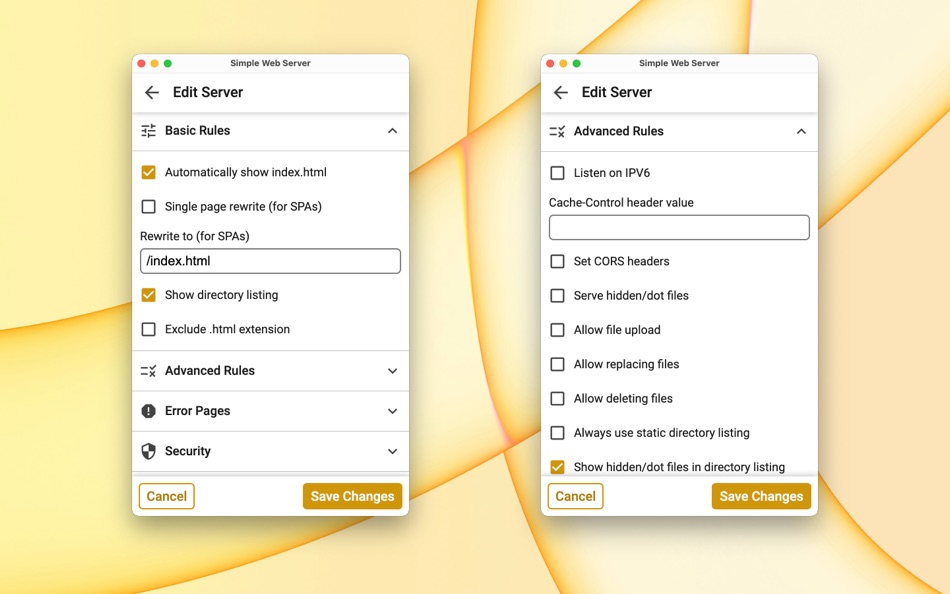This screenshot has width=950, height=594.
Task: Click the Basic Rules section header text
Action: pos(198,130)
